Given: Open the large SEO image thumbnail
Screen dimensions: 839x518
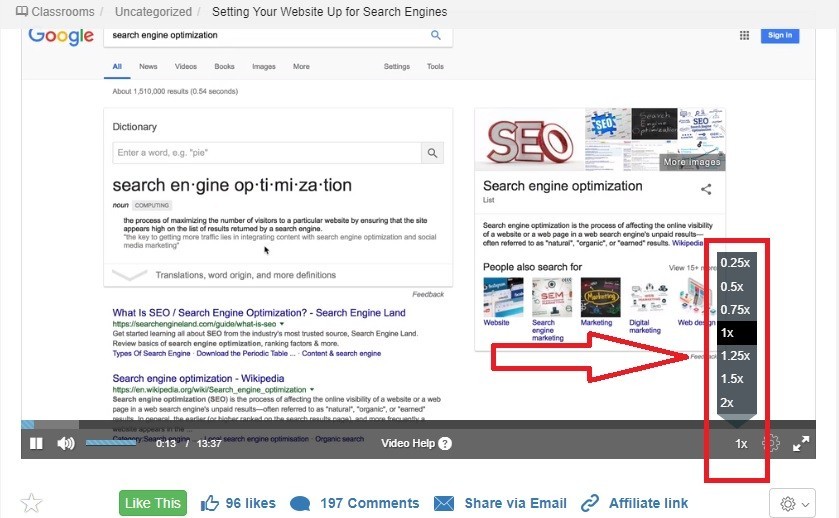Looking at the screenshot, I should tap(529, 140).
